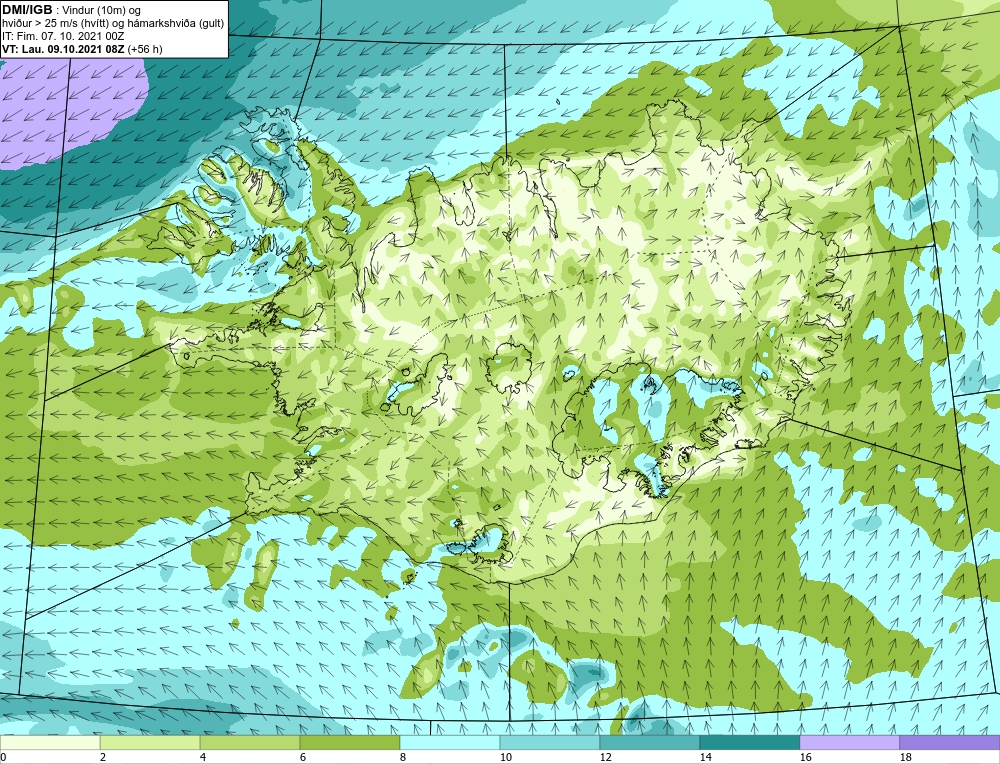Click the 2–4 m/s light green legend swatch
The height and width of the screenshot is (764, 1000).
click(150, 742)
